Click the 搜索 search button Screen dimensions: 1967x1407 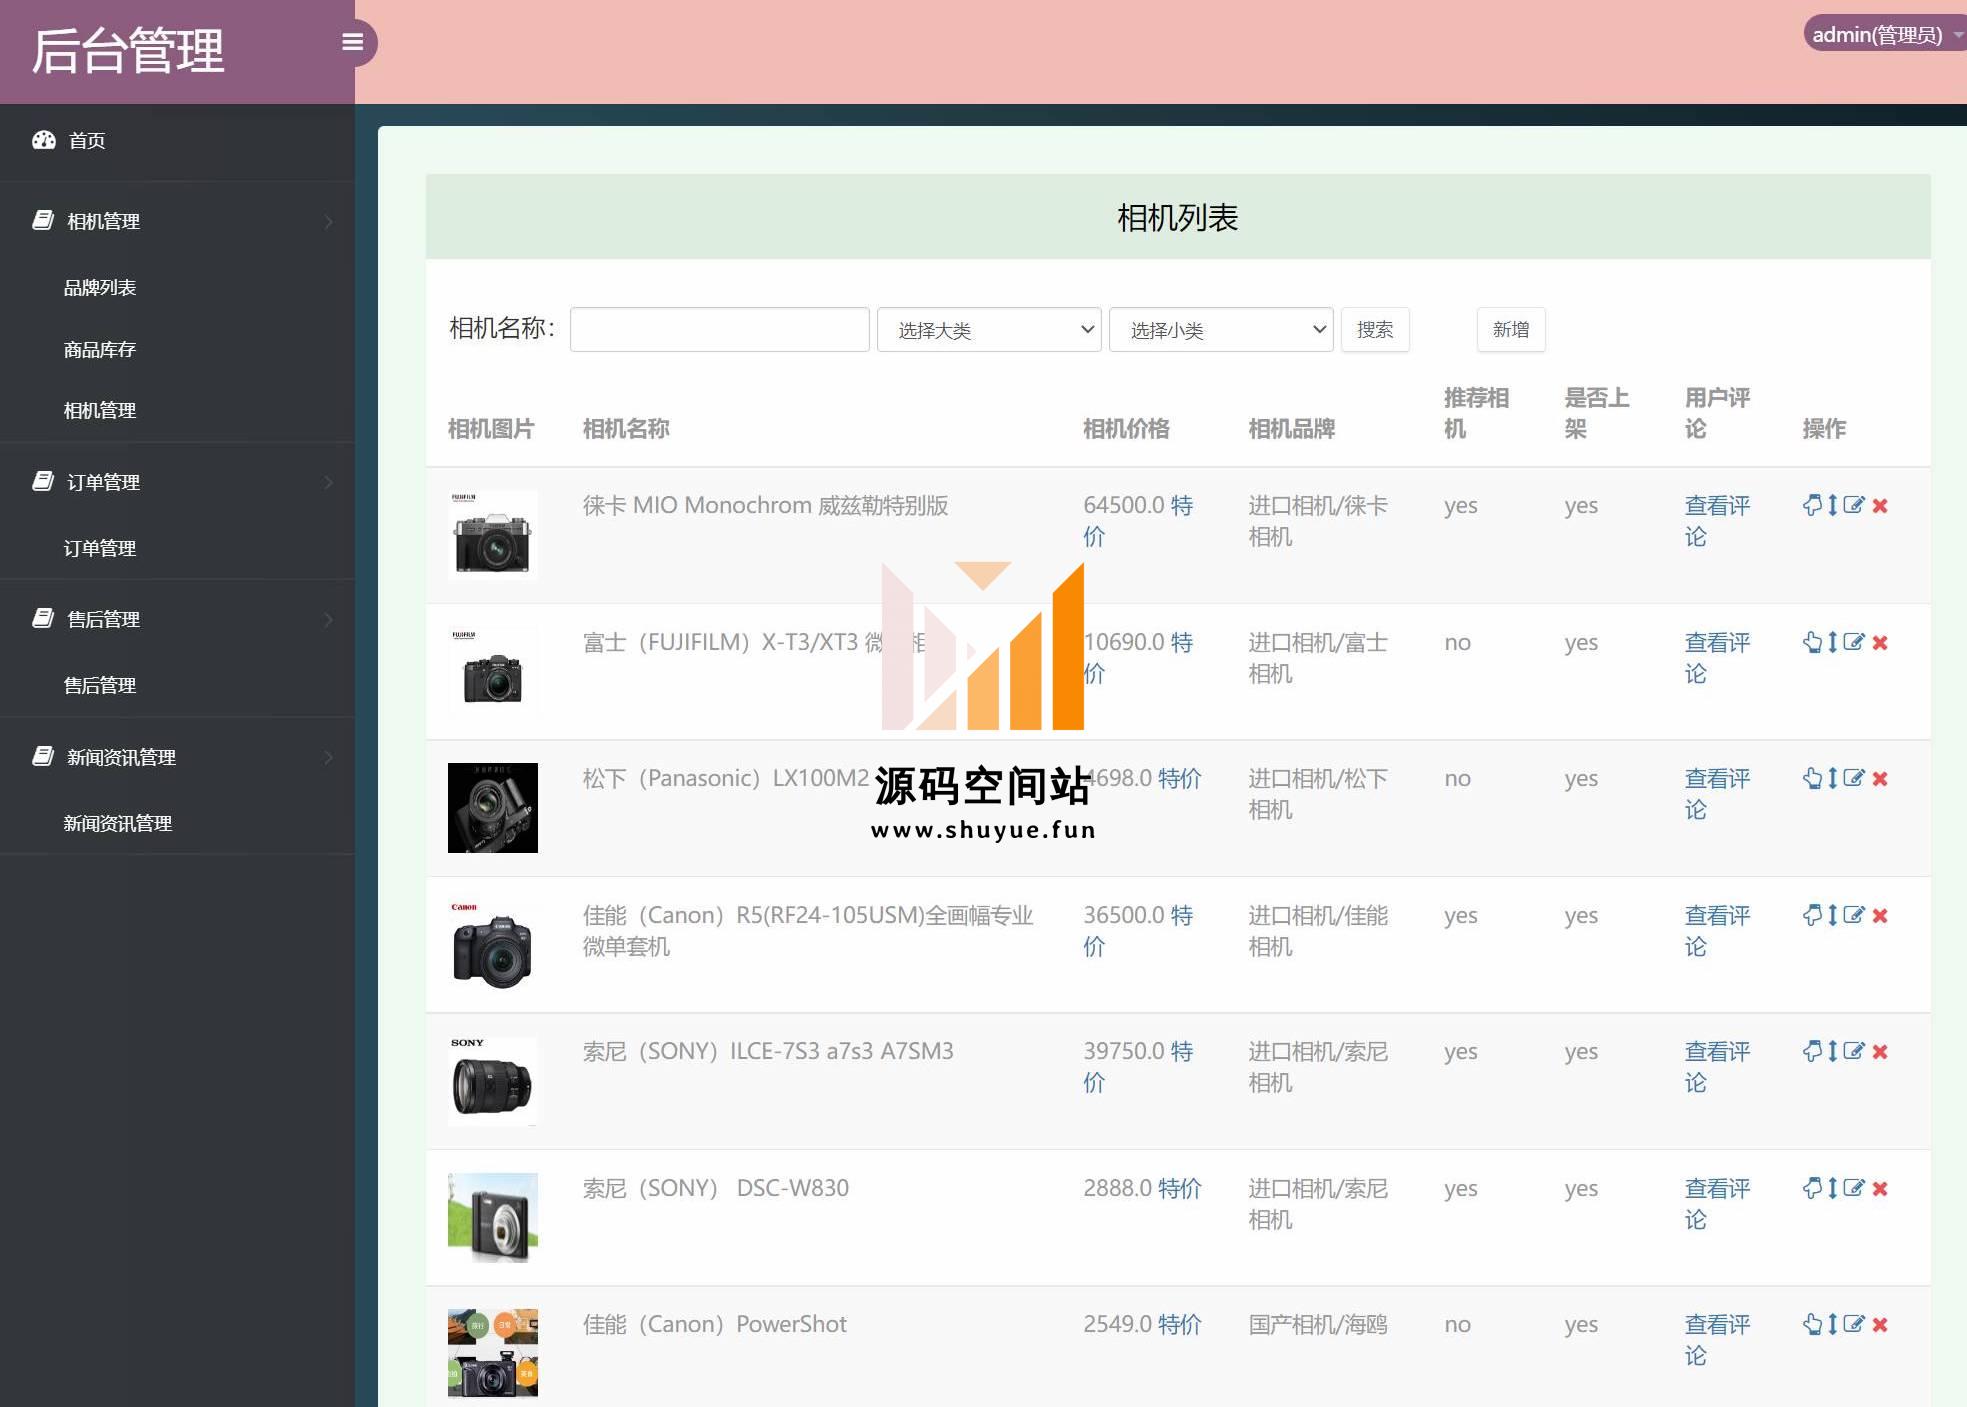click(x=1375, y=330)
